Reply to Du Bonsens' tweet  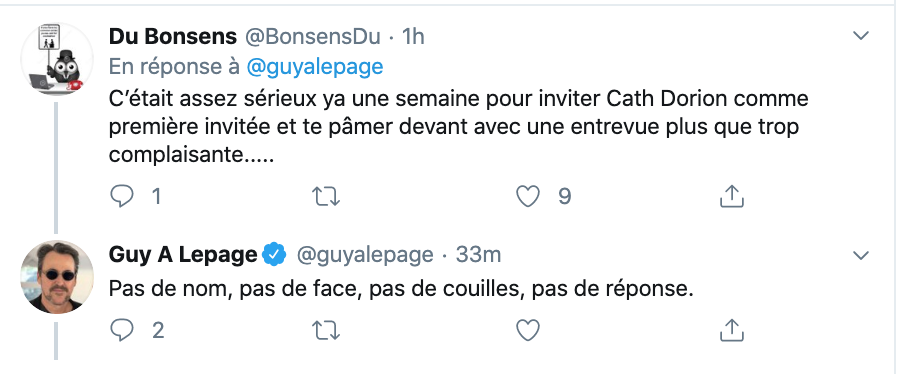point(121,197)
